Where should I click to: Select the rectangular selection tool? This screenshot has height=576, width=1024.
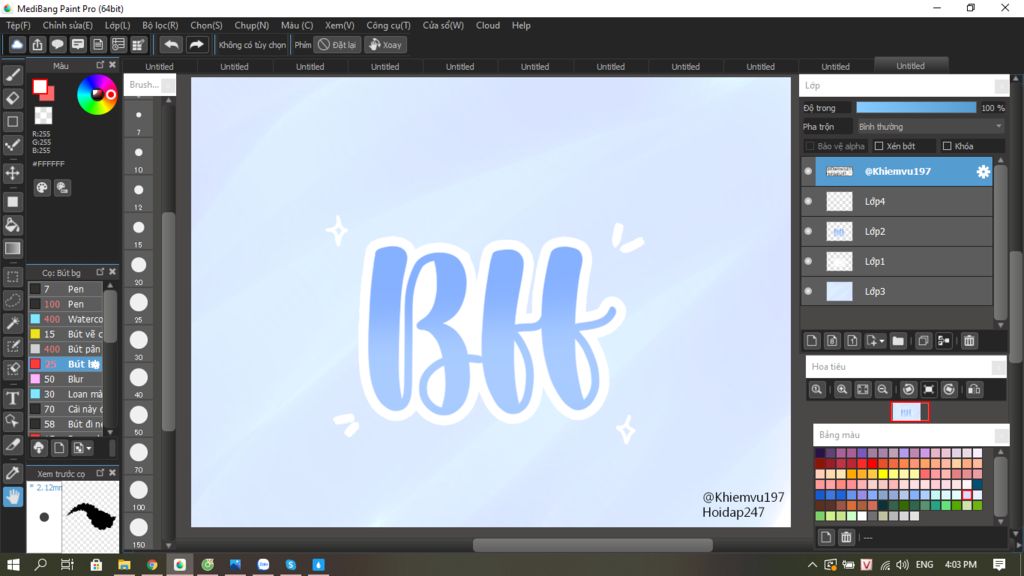pos(12,277)
